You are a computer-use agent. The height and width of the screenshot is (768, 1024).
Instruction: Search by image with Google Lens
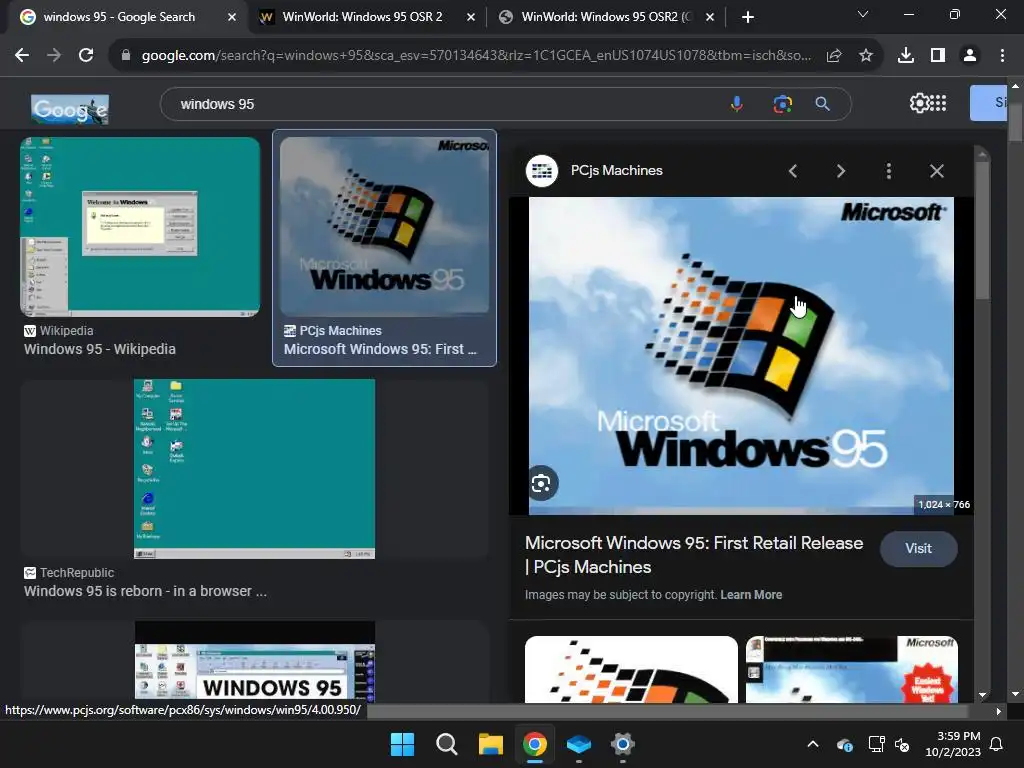tap(782, 104)
